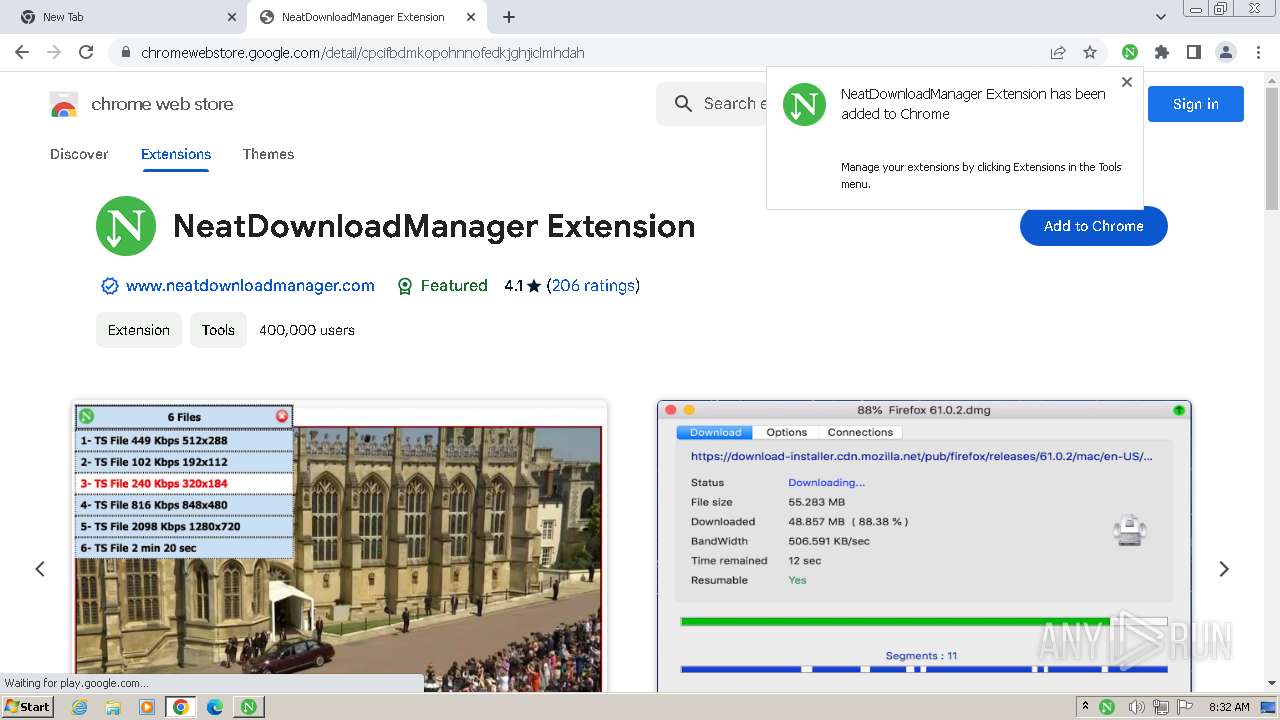This screenshot has width=1280, height=720.
Task: Toggle the browser side panel
Action: tap(1194, 52)
